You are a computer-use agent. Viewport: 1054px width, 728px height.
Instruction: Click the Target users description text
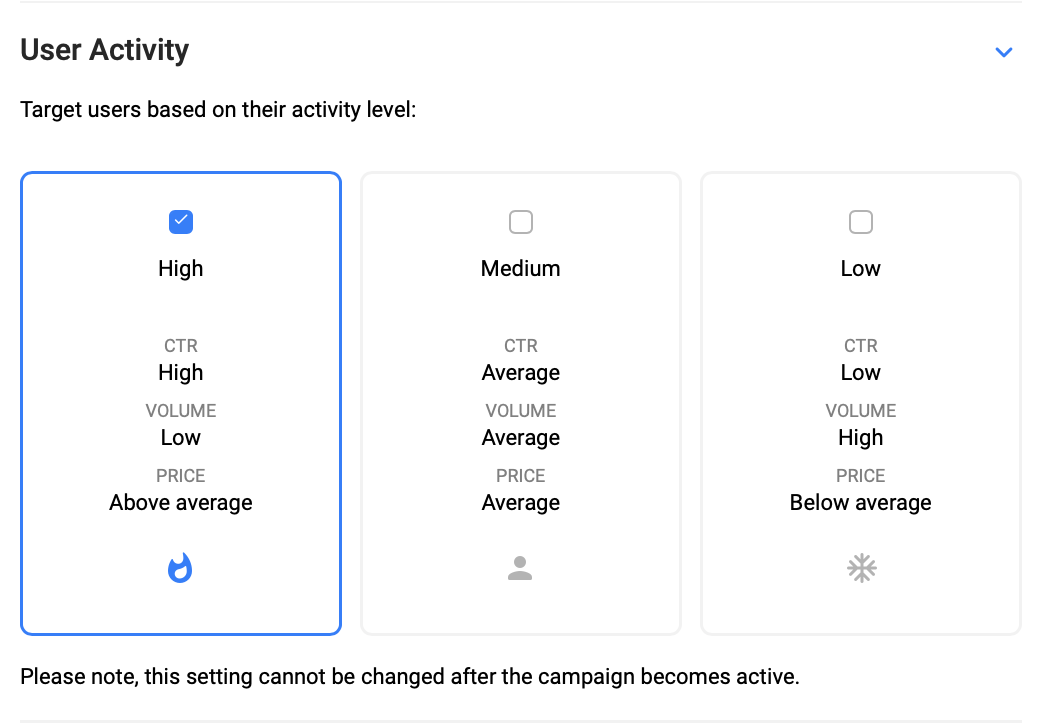[x=218, y=110]
